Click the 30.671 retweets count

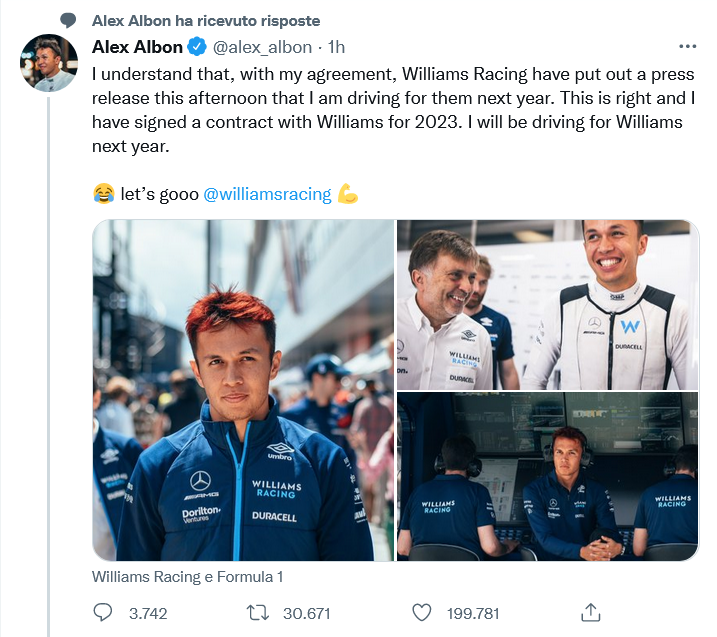[306, 613]
